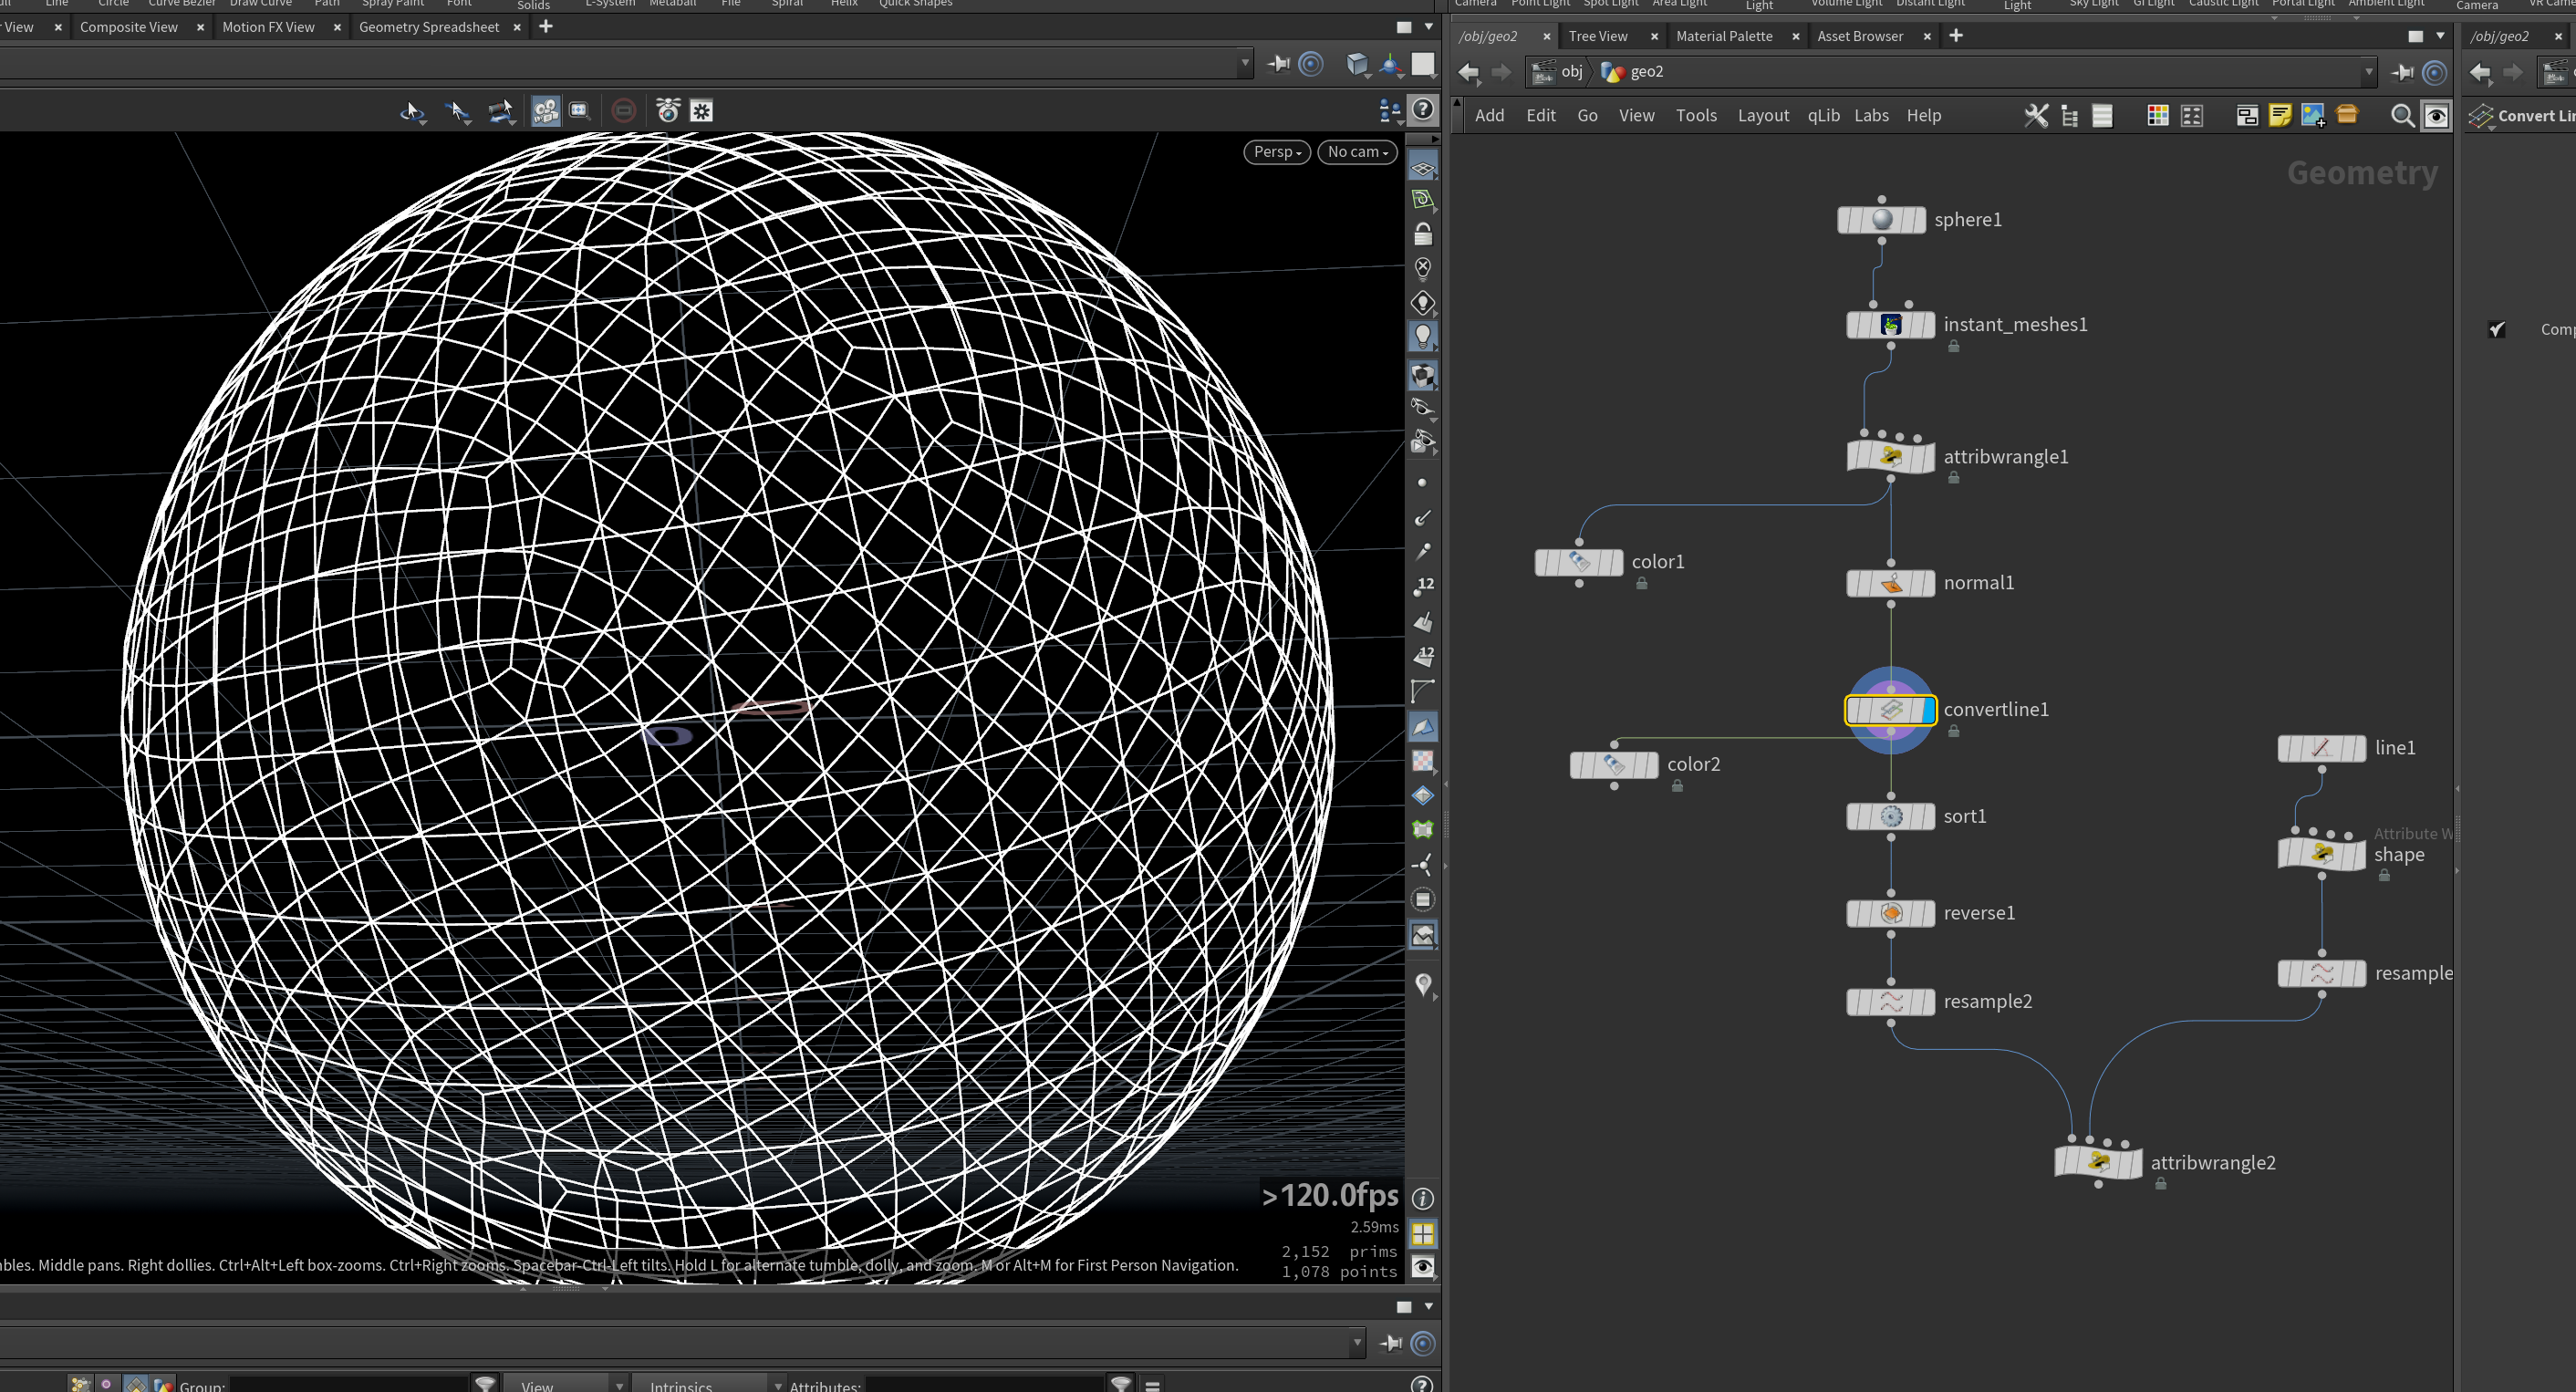Open the Layout menu in network editor

1763,116
